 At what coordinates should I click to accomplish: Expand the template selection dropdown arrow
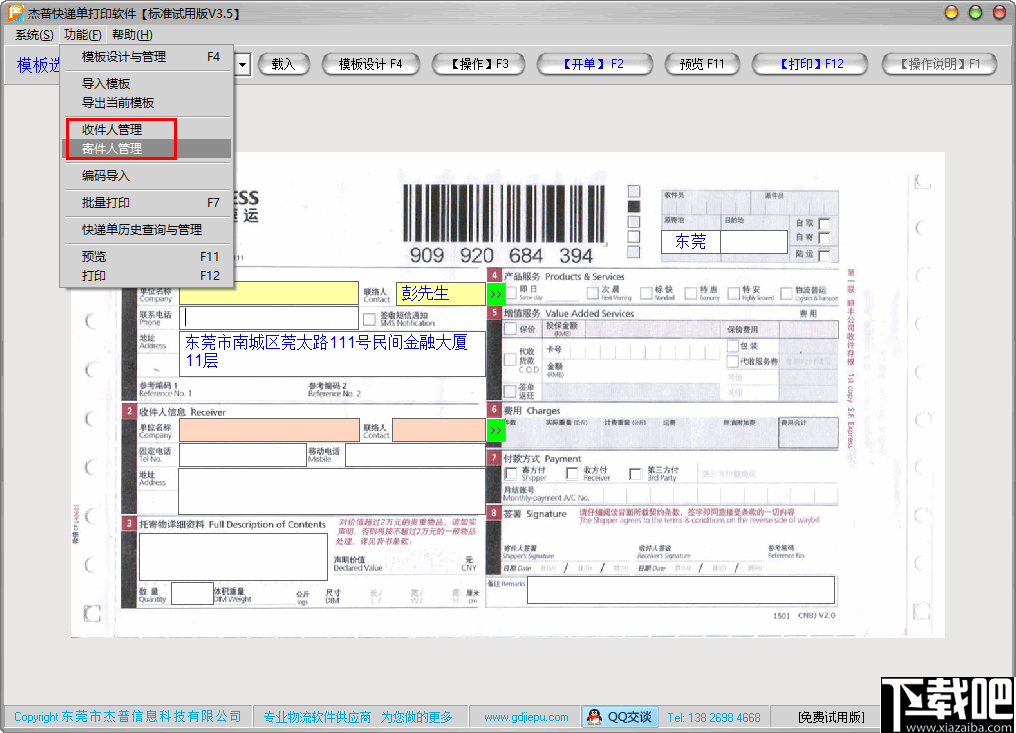coord(242,64)
